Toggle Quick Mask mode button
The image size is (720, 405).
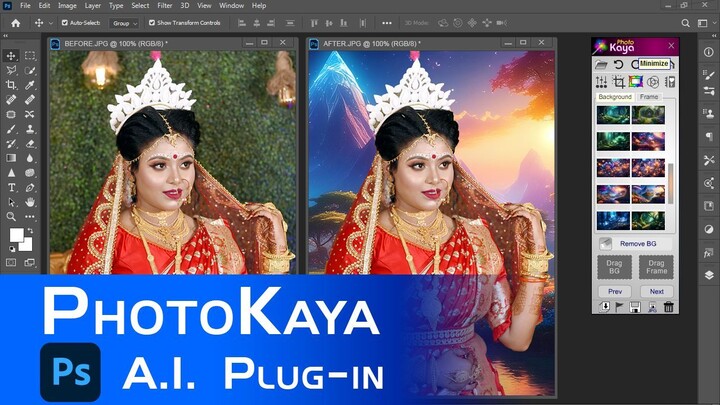tap(11, 262)
